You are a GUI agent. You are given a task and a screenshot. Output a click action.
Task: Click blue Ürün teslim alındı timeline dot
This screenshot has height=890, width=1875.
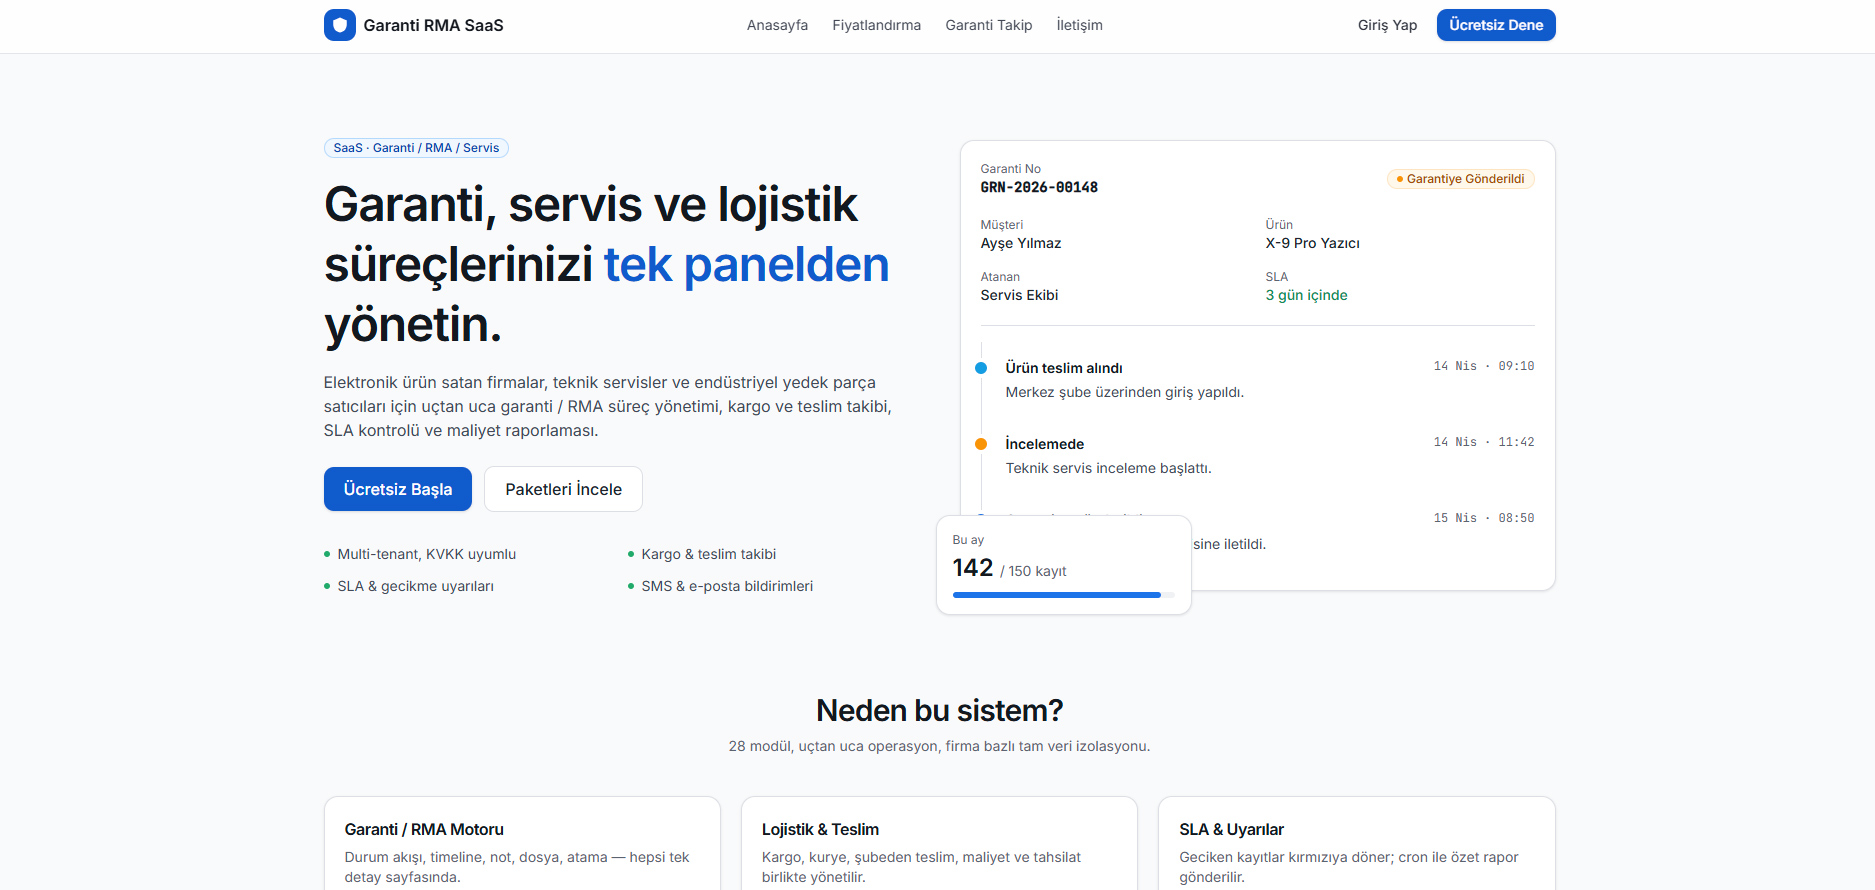981,368
